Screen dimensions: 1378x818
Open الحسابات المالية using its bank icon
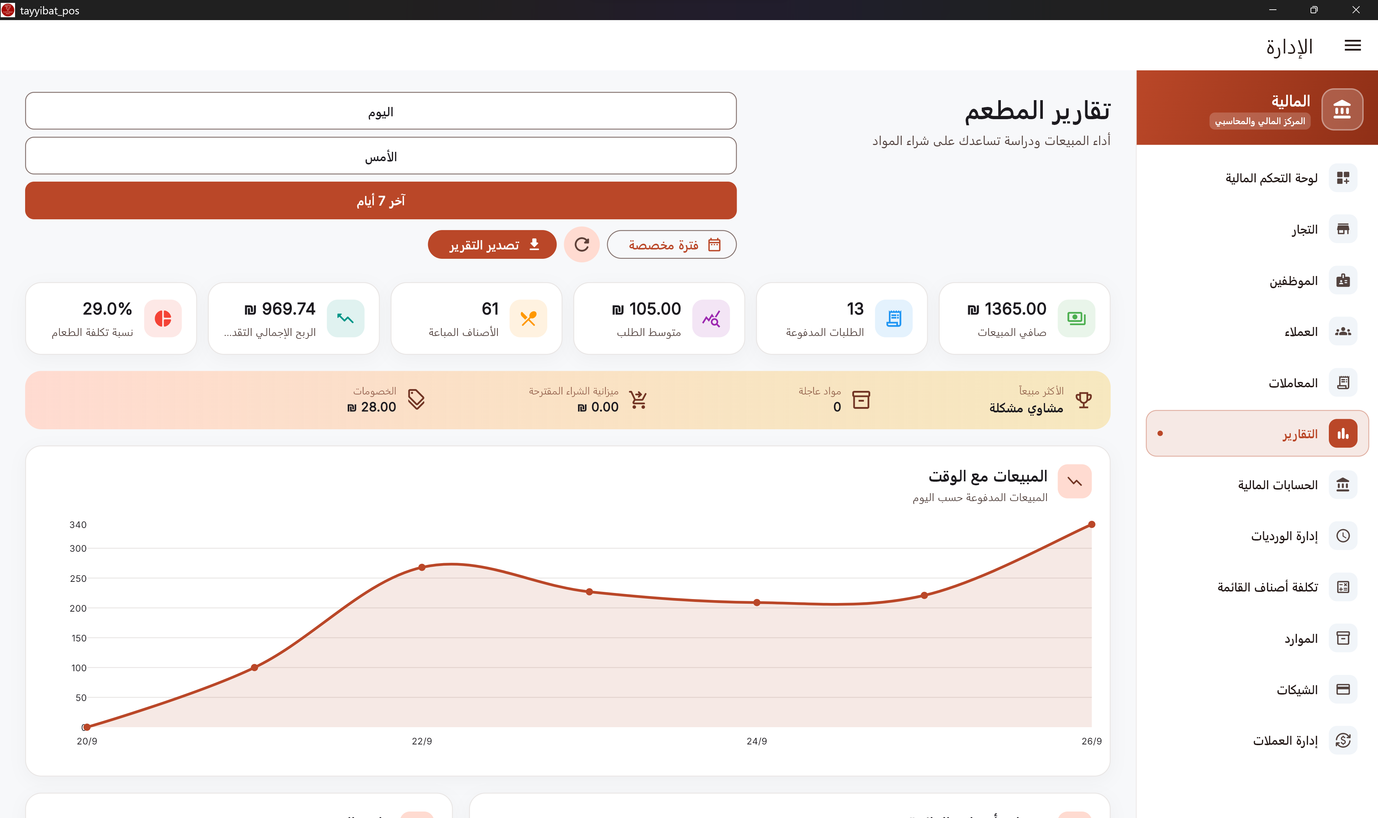(x=1343, y=485)
